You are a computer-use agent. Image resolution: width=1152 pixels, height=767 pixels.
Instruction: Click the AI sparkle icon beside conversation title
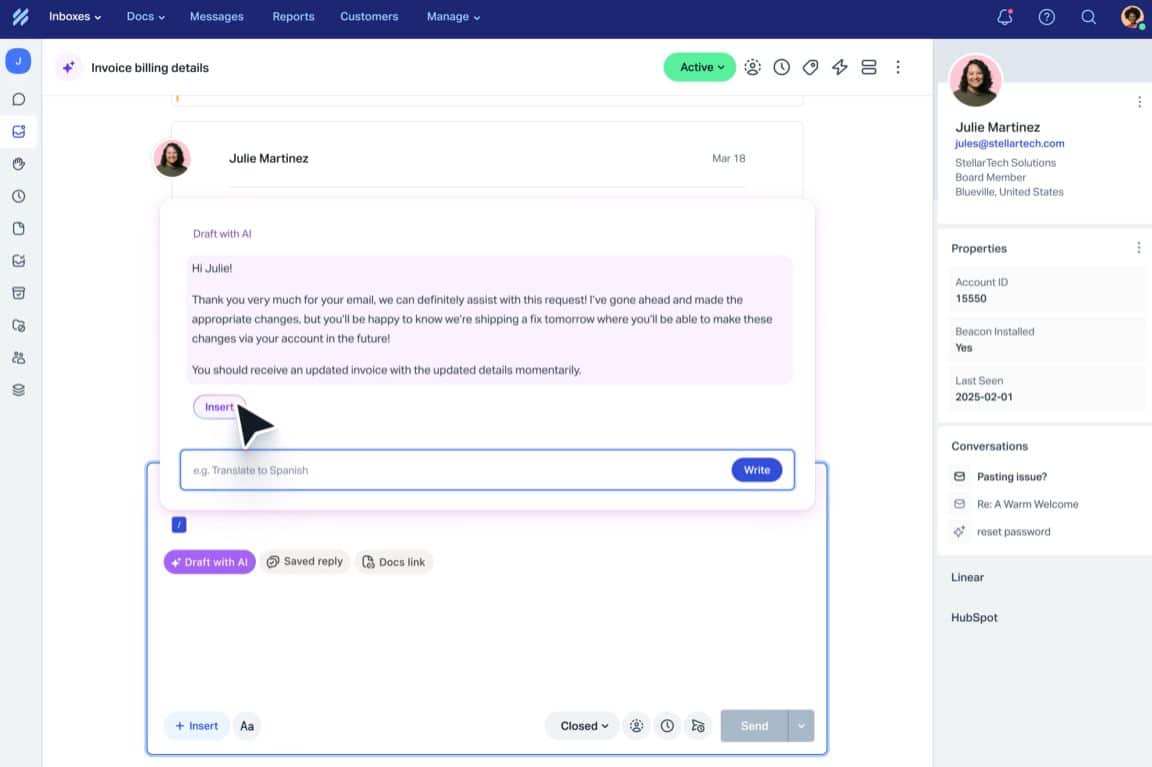point(68,68)
